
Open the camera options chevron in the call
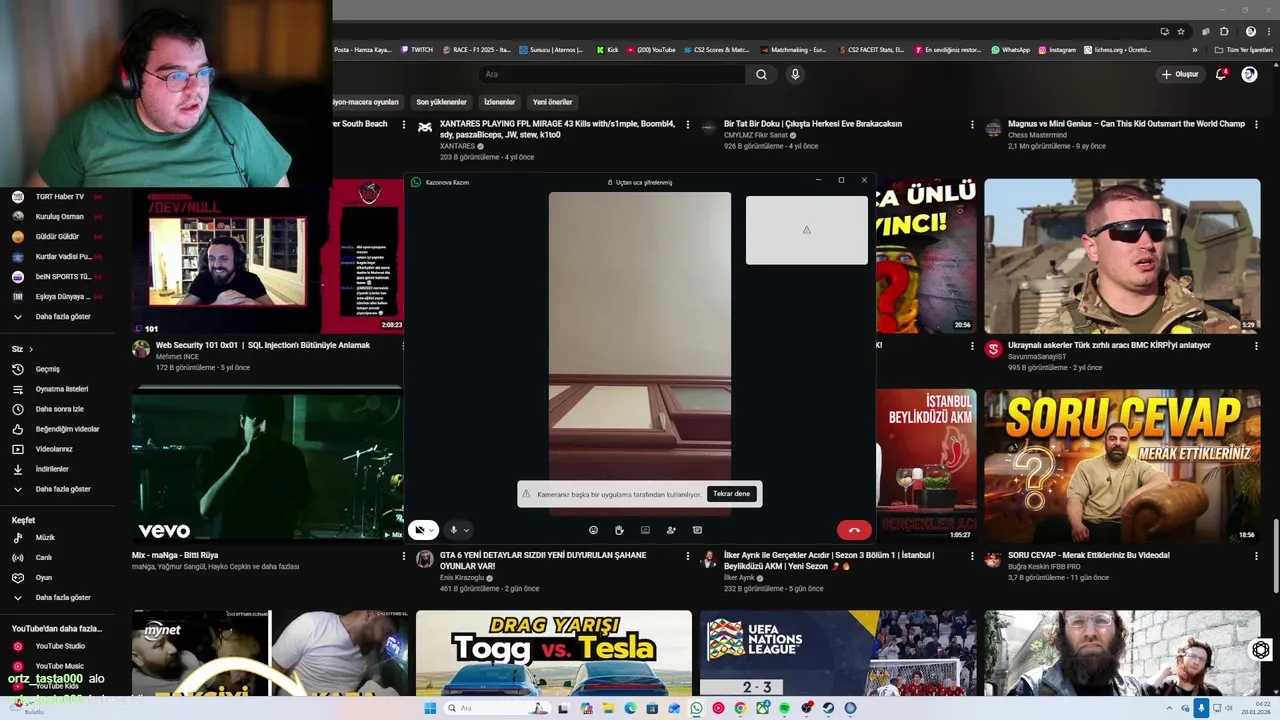(x=432, y=530)
